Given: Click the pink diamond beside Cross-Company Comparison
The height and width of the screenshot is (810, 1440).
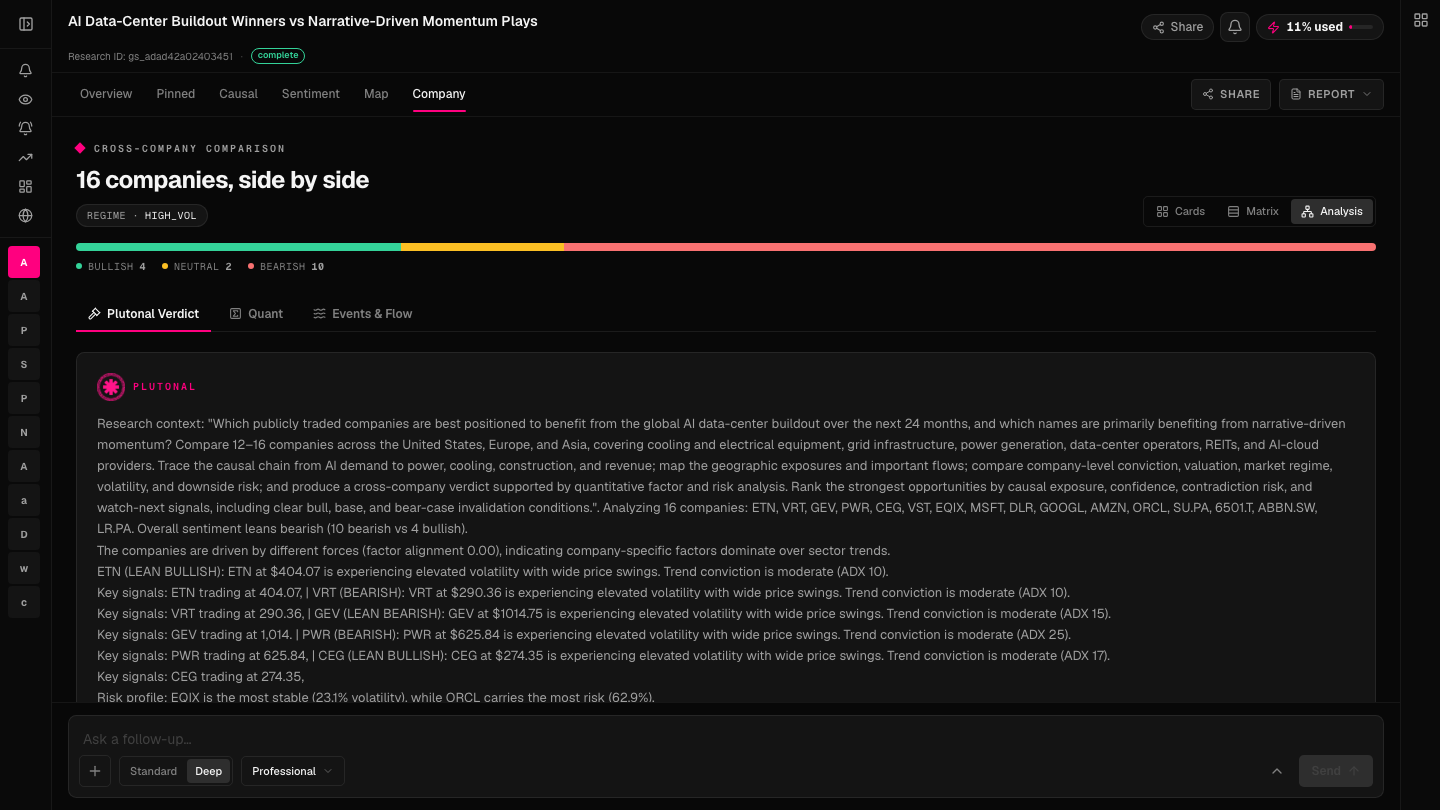Looking at the screenshot, I should point(80,148).
